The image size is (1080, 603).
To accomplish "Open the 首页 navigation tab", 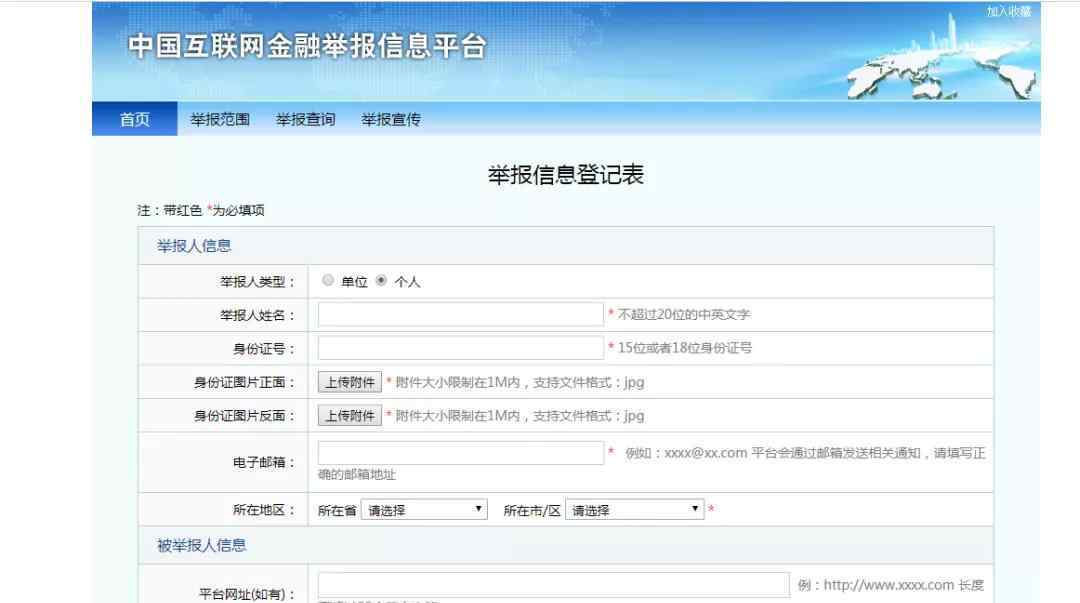I will pyautogui.click(x=134, y=119).
